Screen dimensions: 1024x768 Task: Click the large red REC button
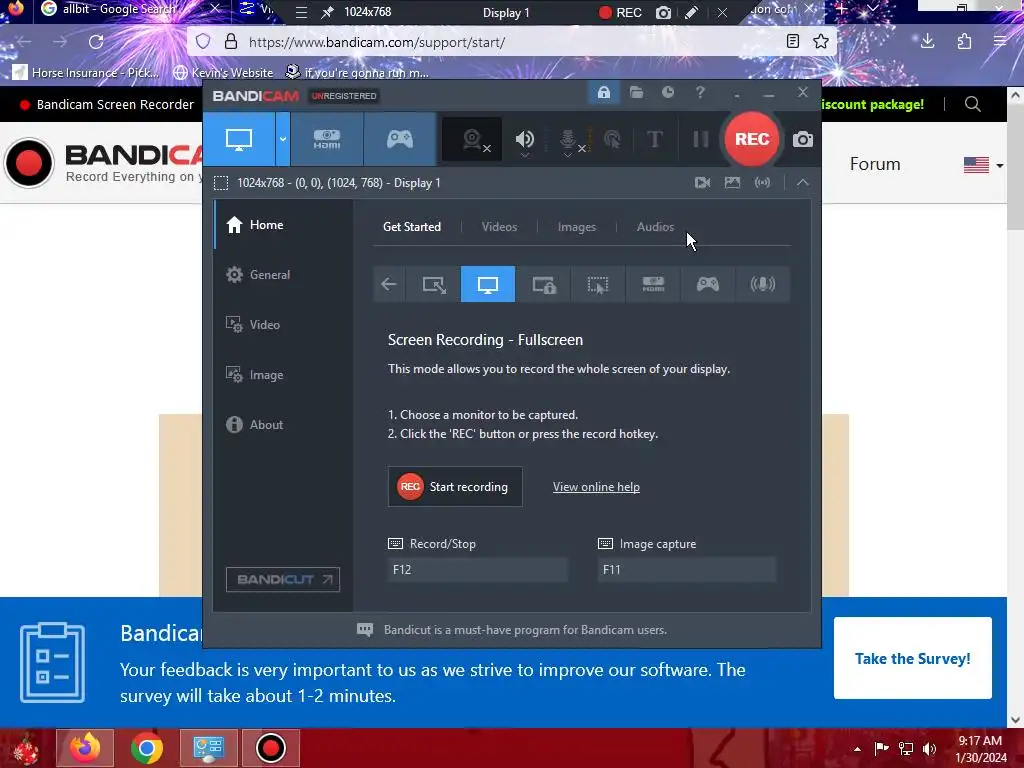tap(752, 139)
